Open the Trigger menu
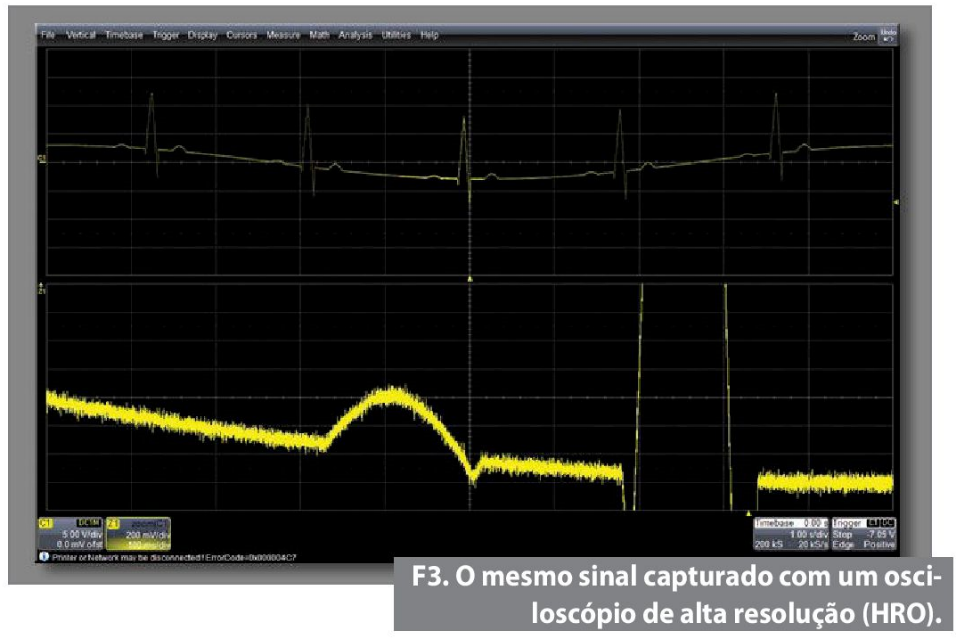956x639 pixels. (165, 35)
